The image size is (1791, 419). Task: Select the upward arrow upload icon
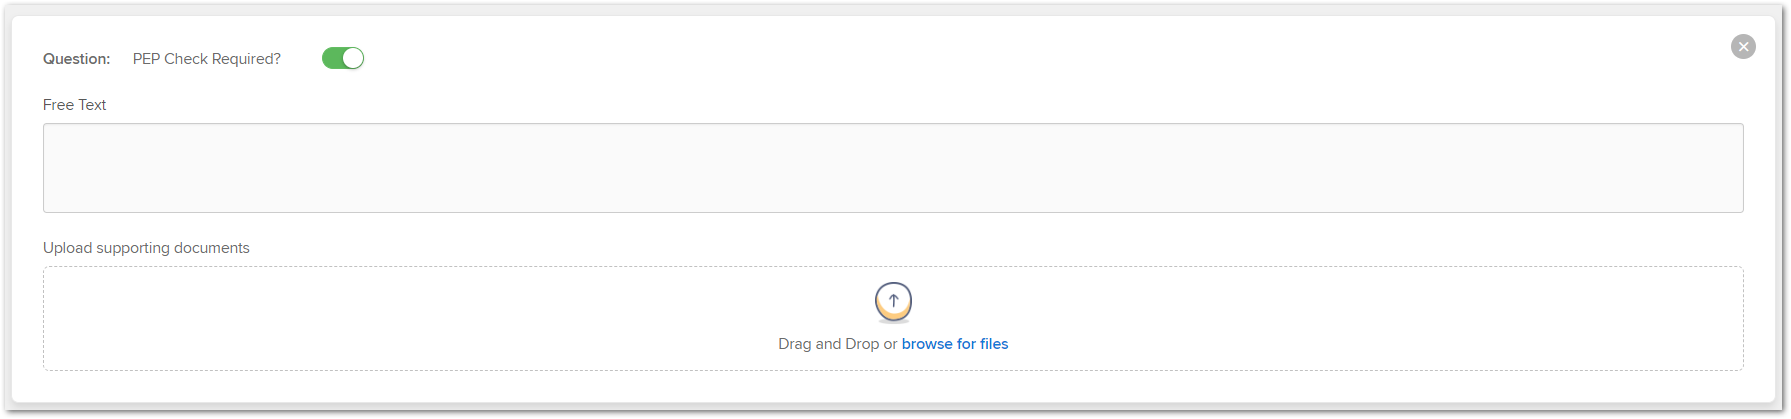tap(893, 301)
